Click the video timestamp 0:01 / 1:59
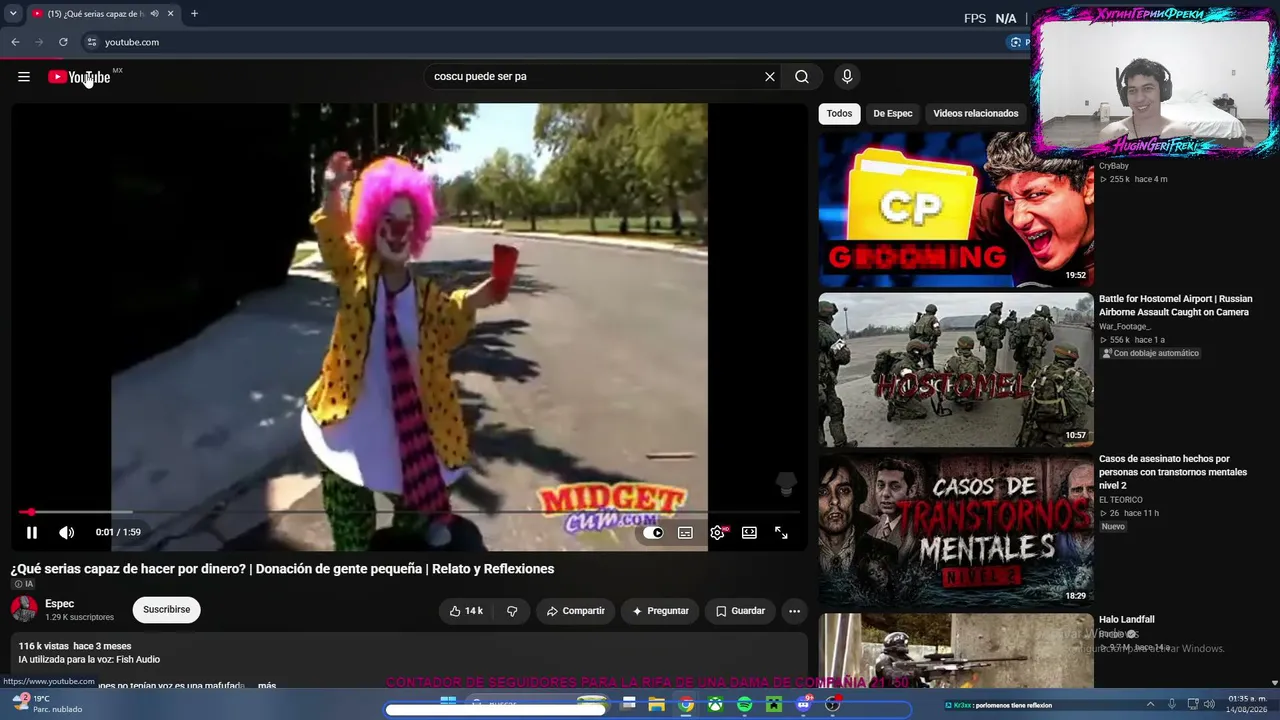The width and height of the screenshot is (1280, 720). coord(118,533)
